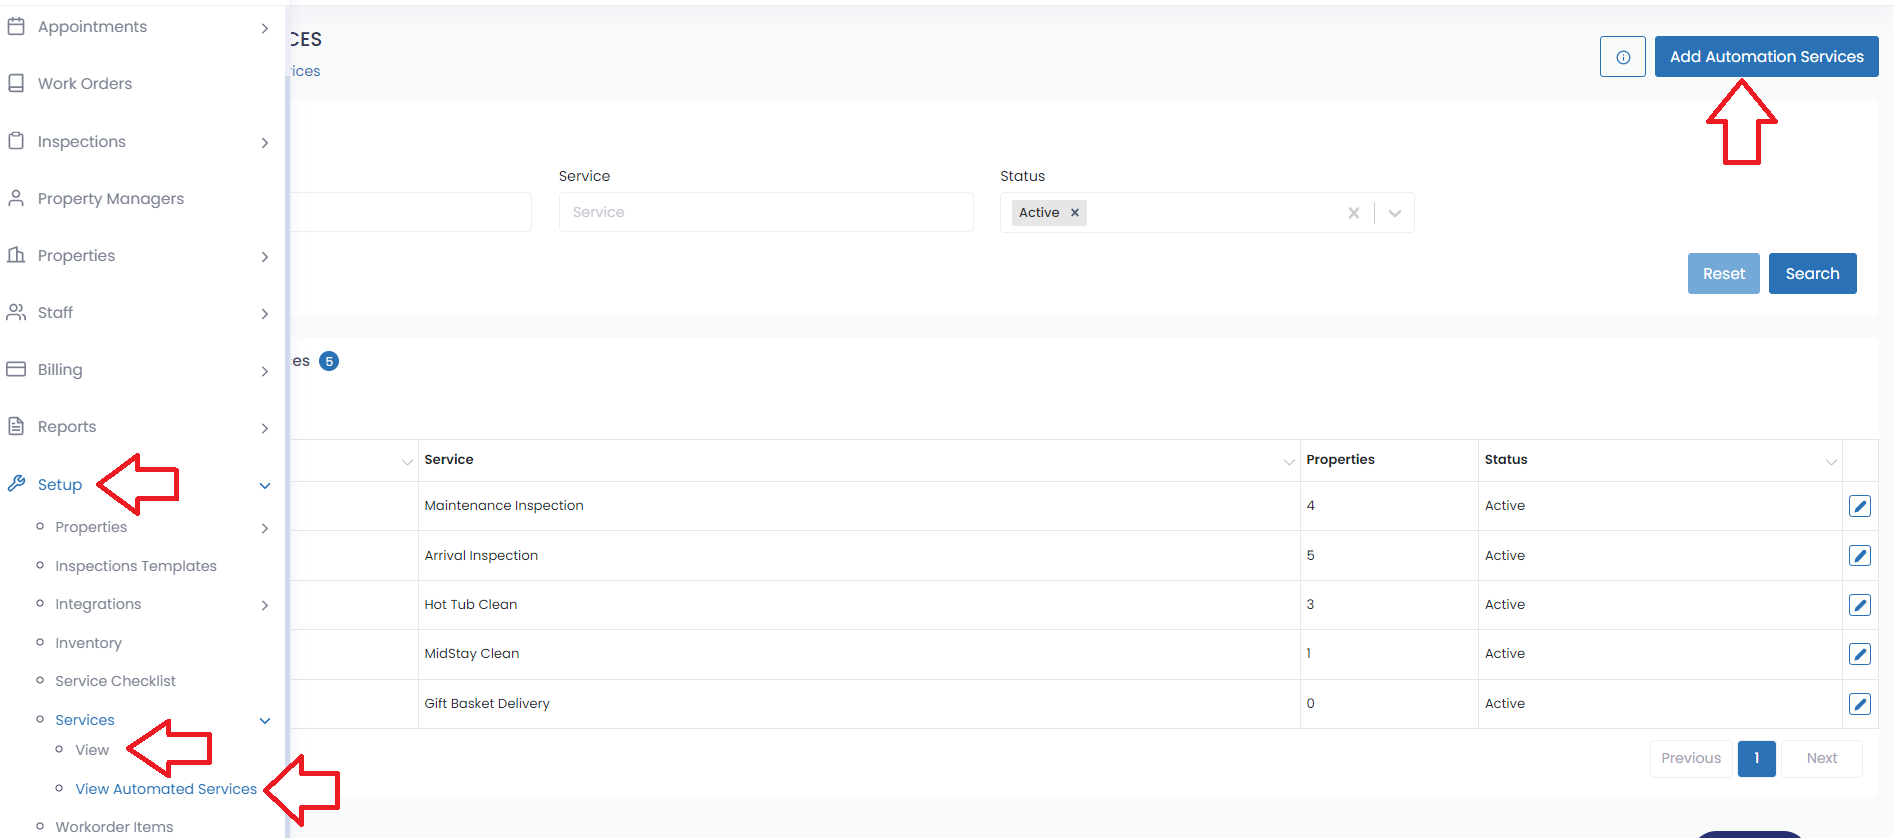Expand the Billing menu chevron
The width and height of the screenshot is (1893, 838).
265,371
